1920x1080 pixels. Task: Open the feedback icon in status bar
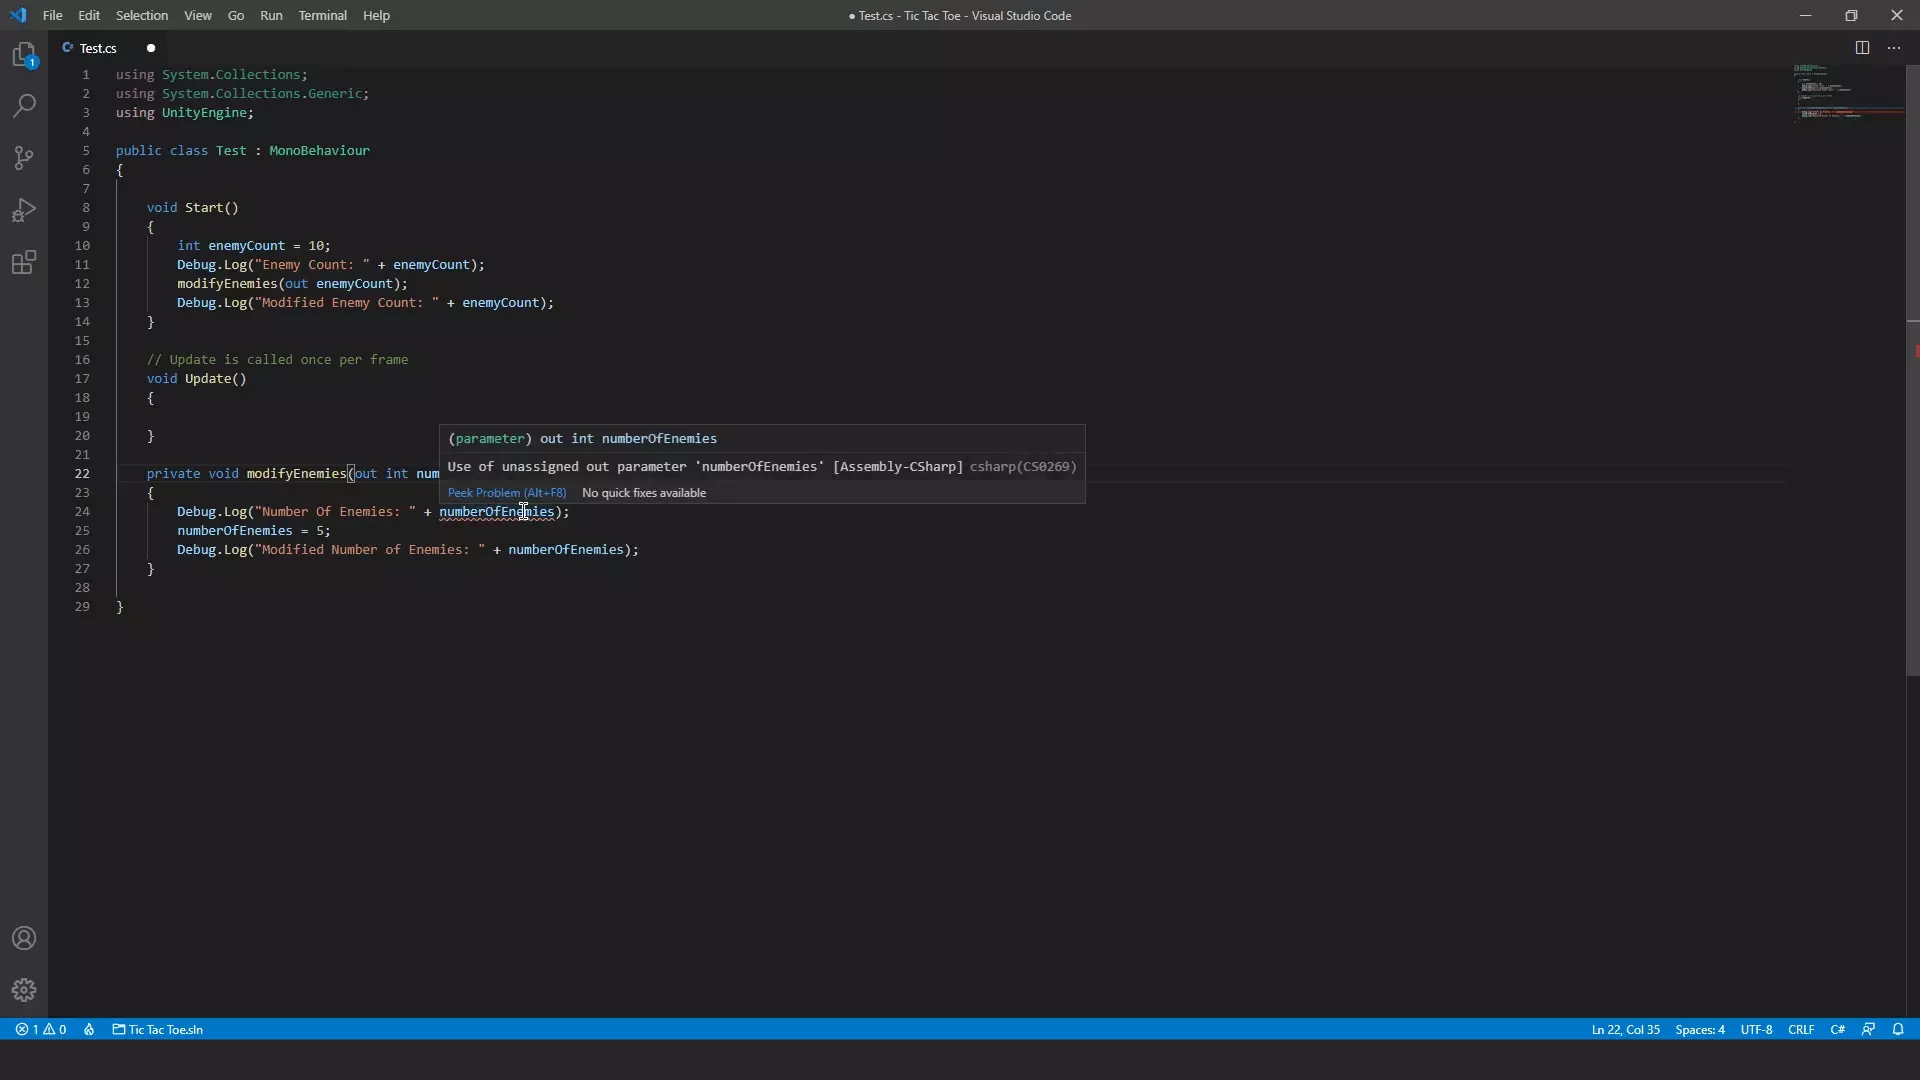pyautogui.click(x=1868, y=1029)
